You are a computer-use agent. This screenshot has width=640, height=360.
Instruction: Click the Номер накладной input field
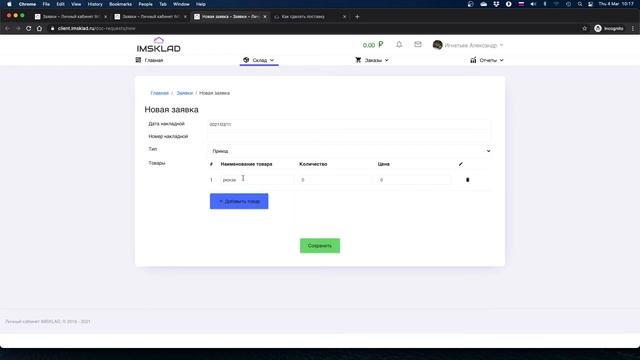[x=349, y=137]
